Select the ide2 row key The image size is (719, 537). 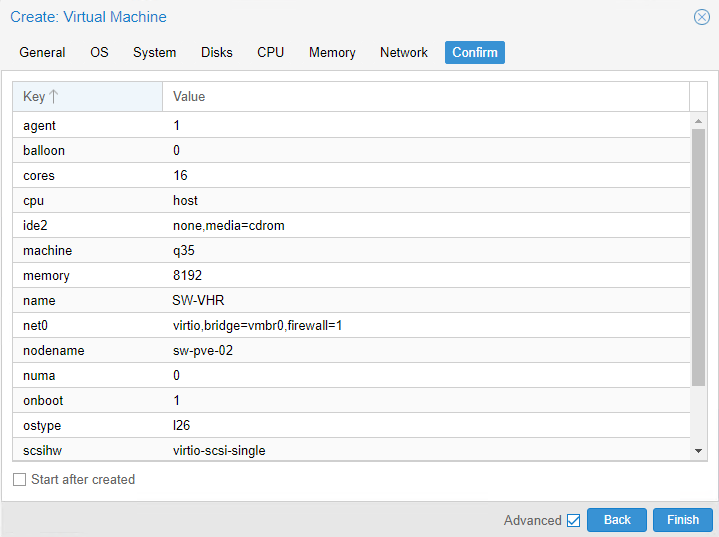tap(35, 226)
